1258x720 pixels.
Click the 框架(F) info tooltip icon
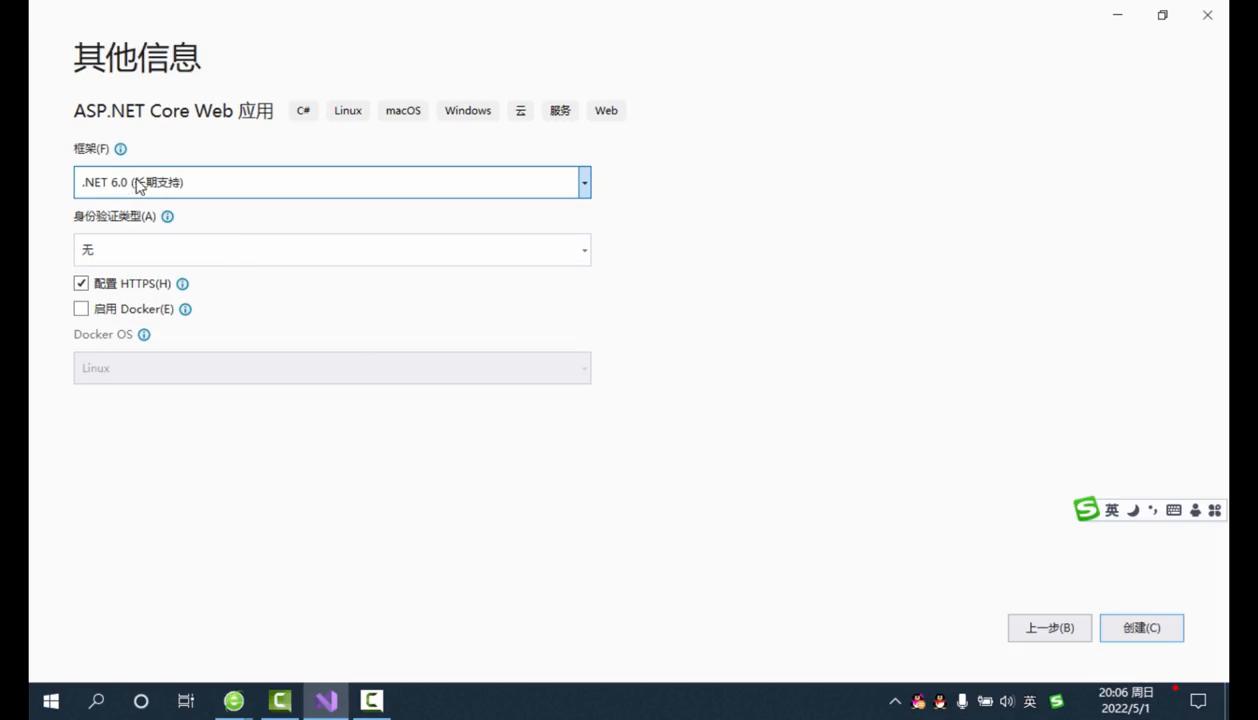tap(120, 148)
